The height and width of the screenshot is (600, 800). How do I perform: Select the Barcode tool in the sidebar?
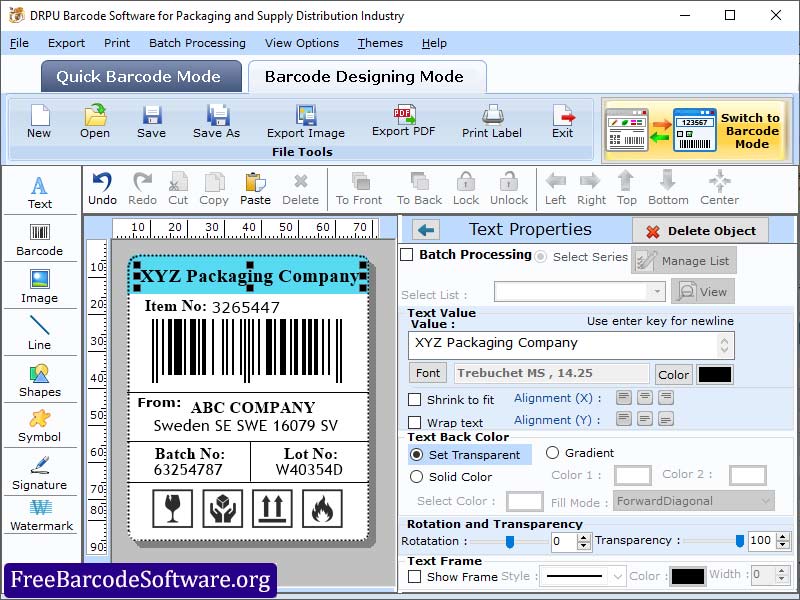pos(40,240)
